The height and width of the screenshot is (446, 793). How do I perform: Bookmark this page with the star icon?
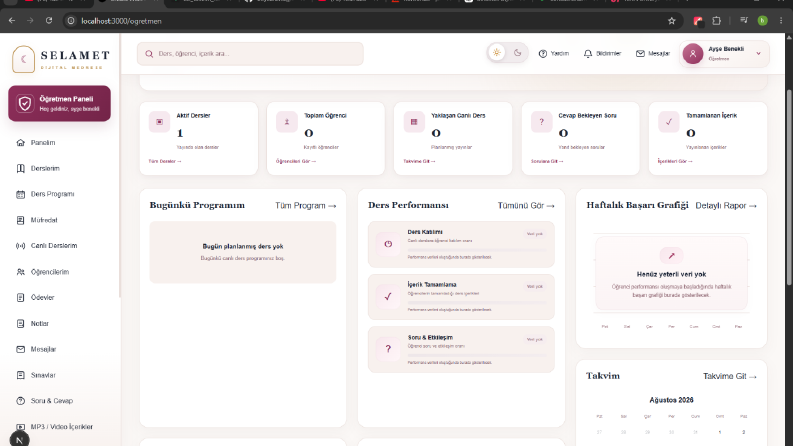pyautogui.click(x=672, y=21)
